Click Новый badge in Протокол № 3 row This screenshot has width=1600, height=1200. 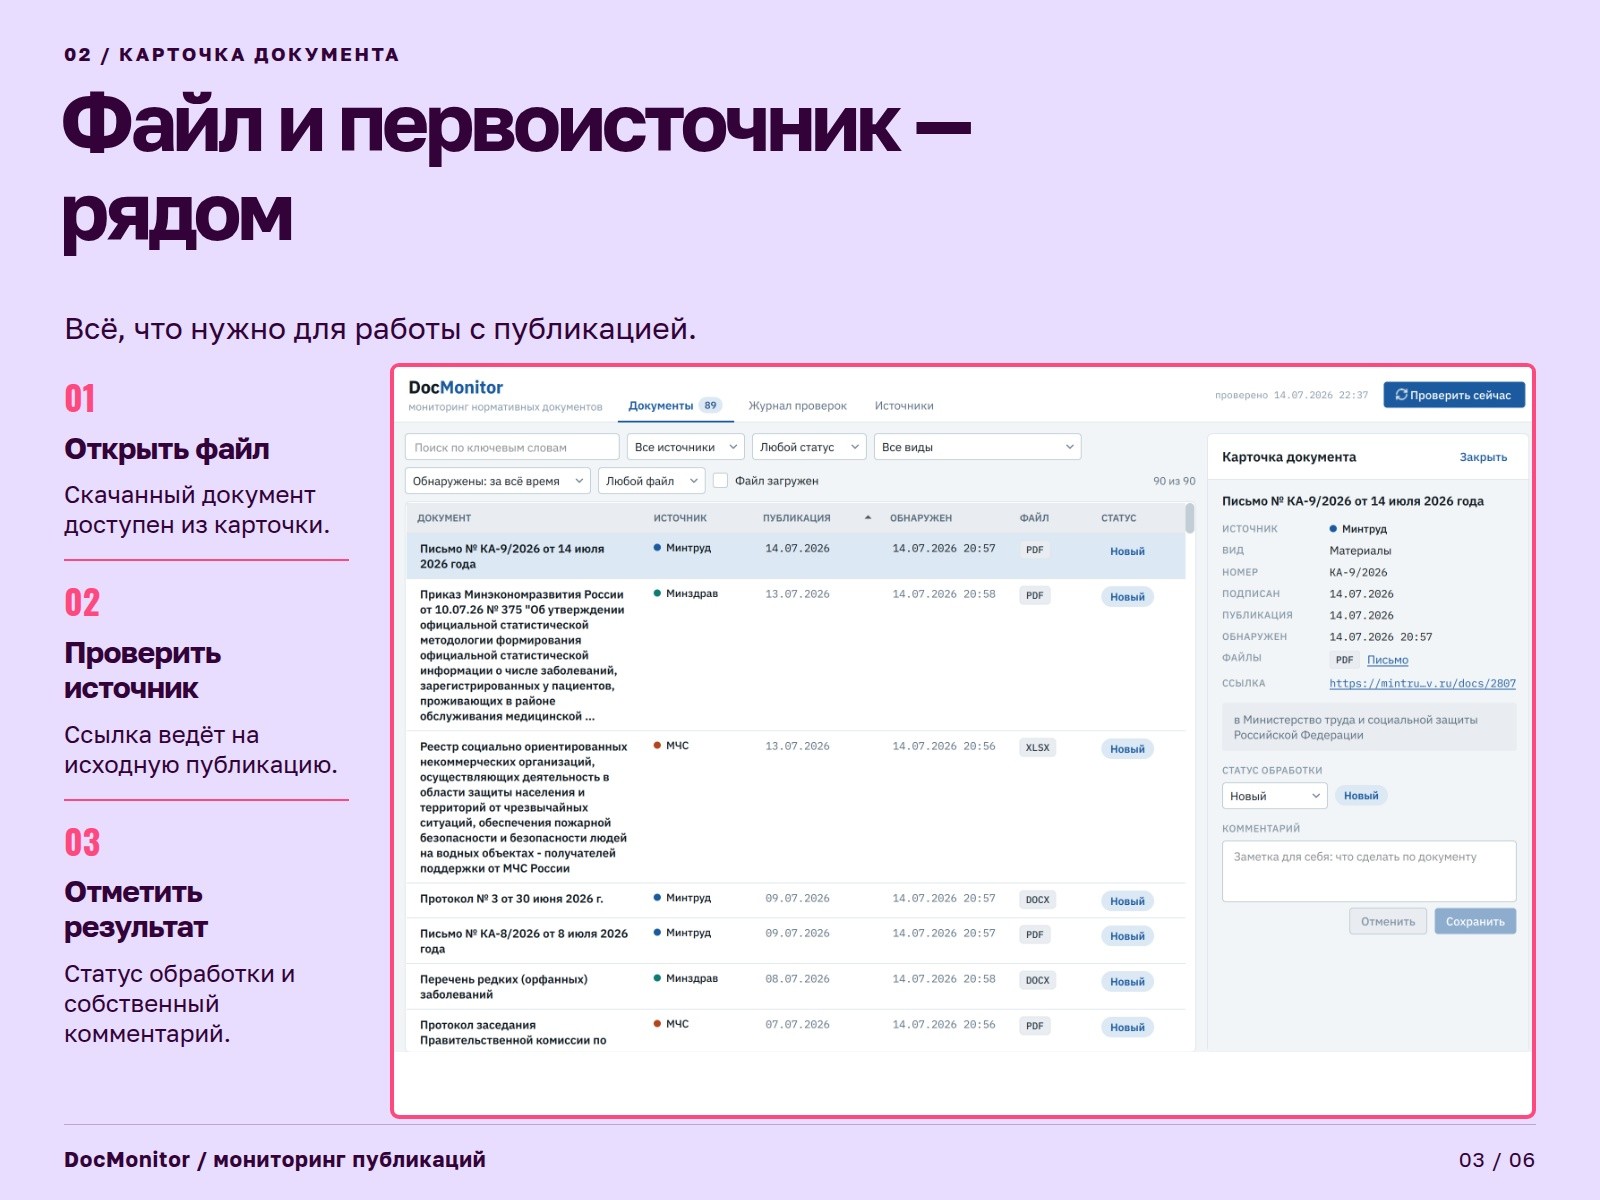click(1127, 901)
